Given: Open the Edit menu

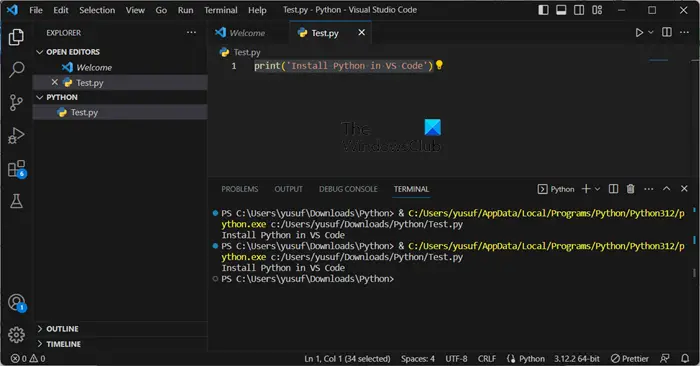Looking at the screenshot, I should click(61, 10).
